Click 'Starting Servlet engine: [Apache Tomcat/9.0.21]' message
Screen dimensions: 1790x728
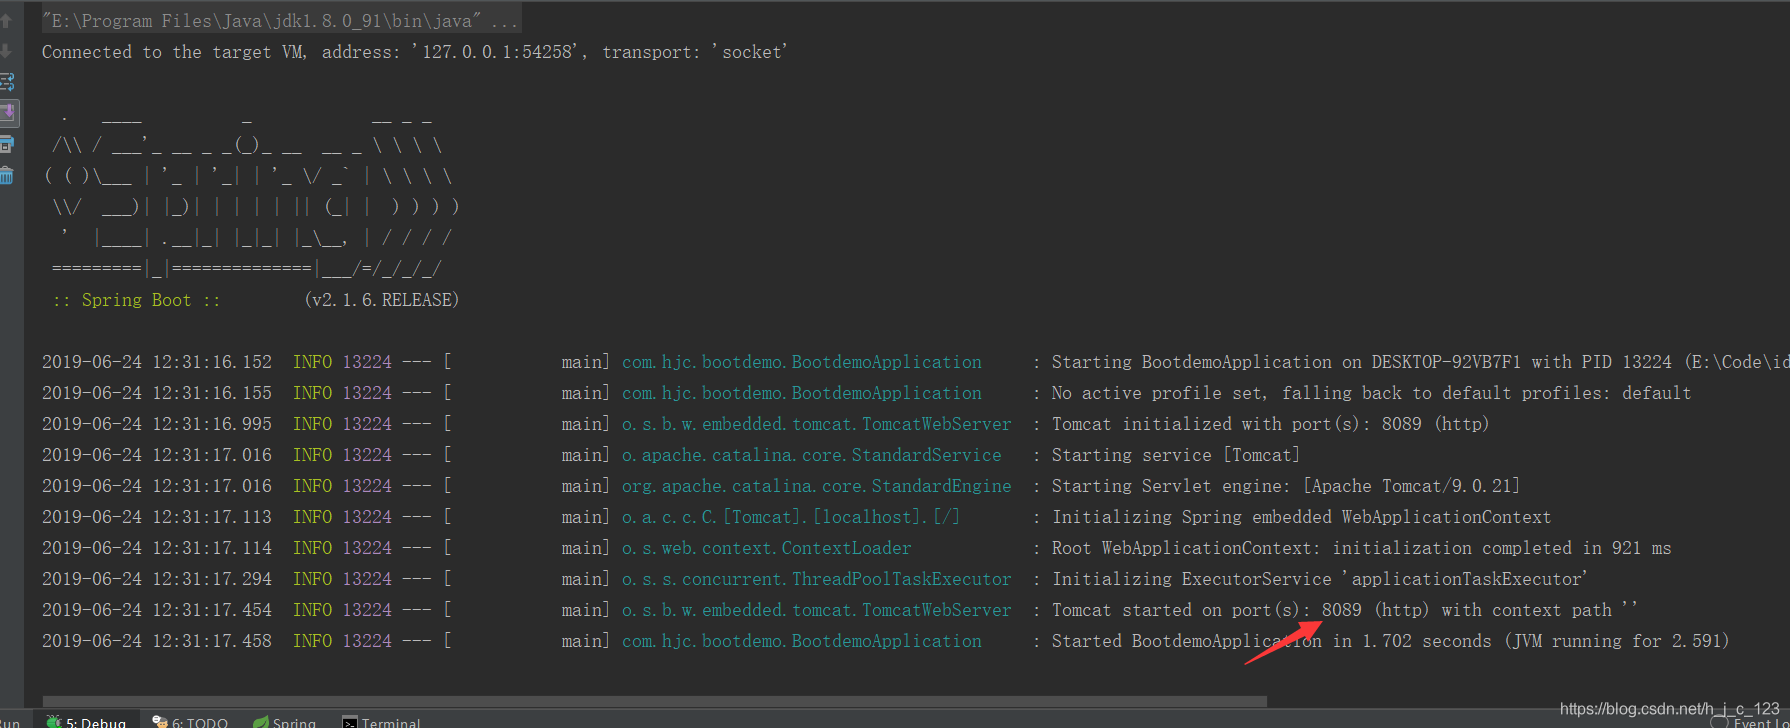1286,486
